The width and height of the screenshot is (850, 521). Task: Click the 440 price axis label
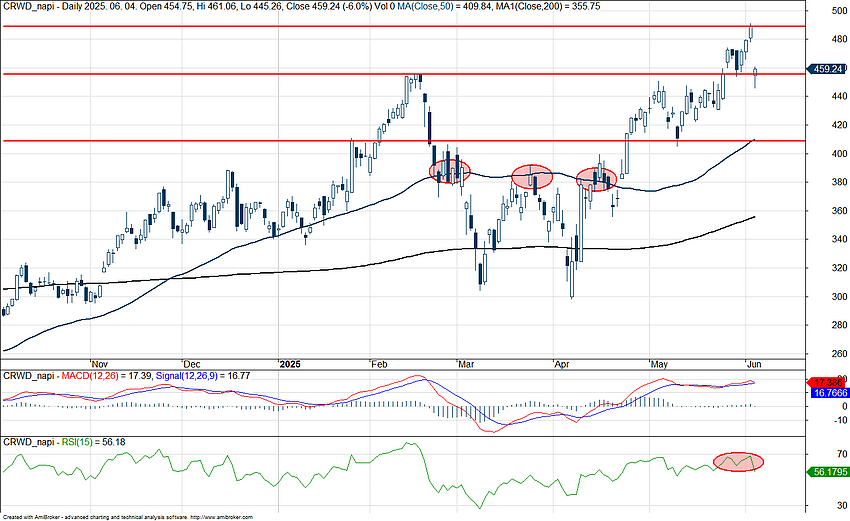point(840,97)
